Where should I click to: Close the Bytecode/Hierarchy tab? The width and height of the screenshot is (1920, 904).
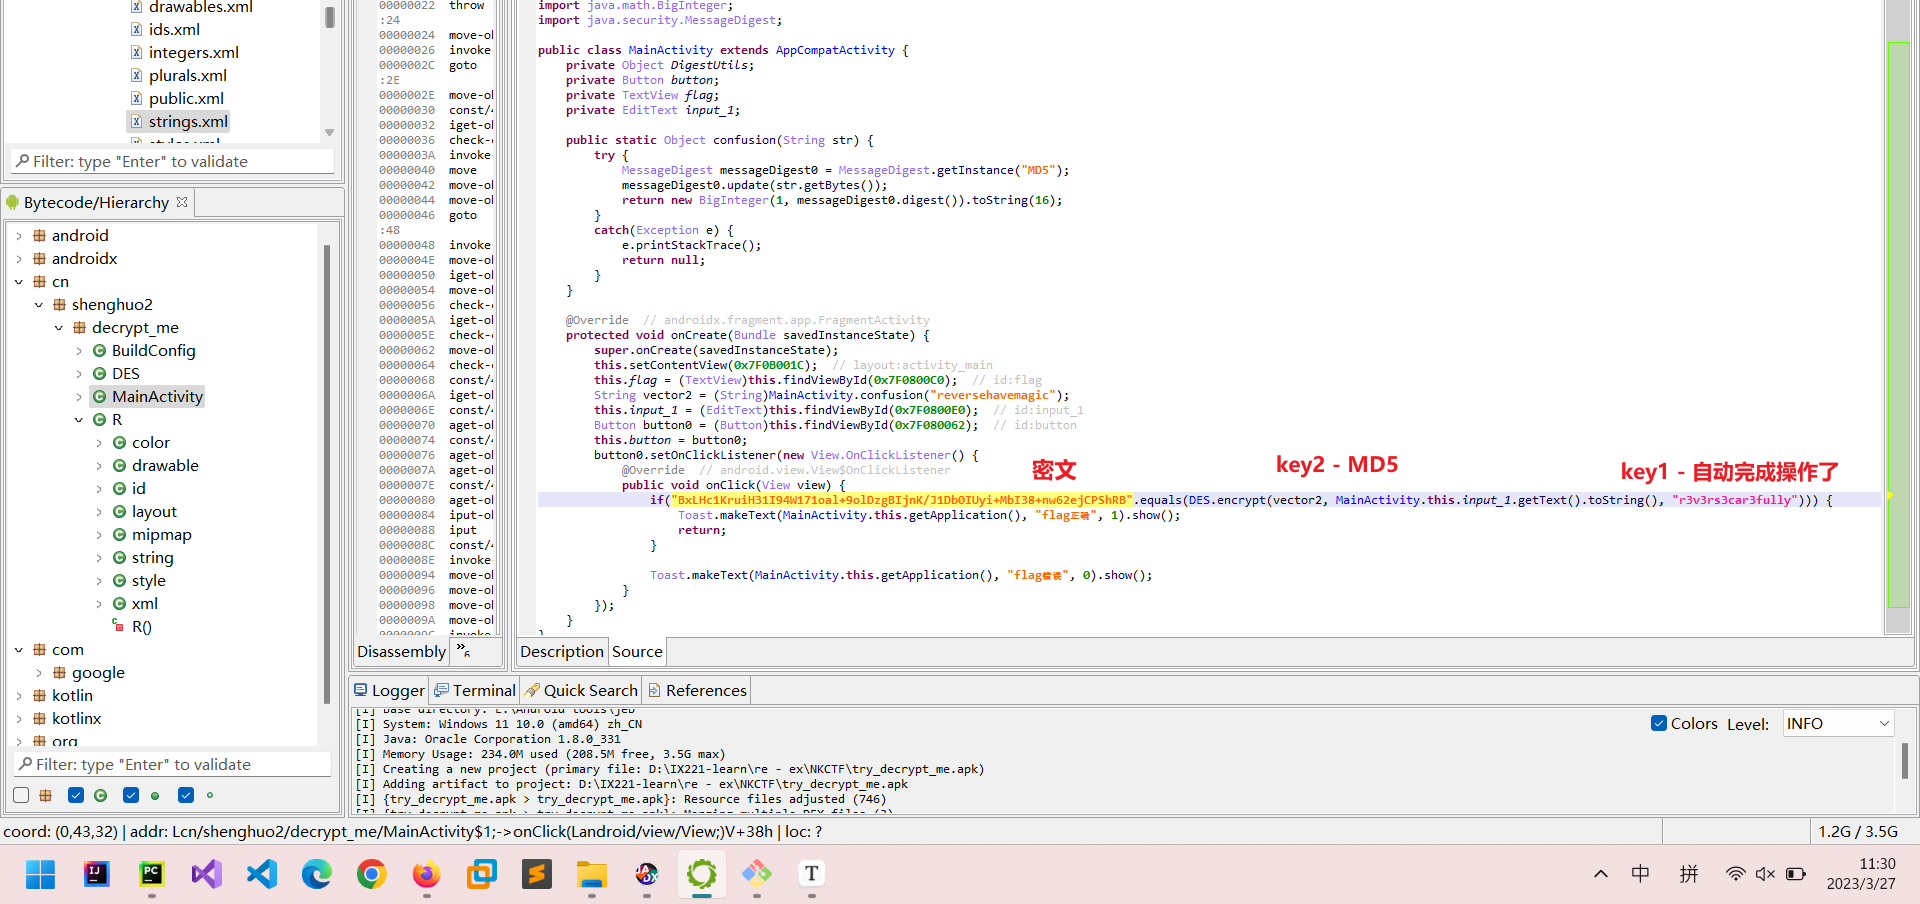click(x=182, y=202)
